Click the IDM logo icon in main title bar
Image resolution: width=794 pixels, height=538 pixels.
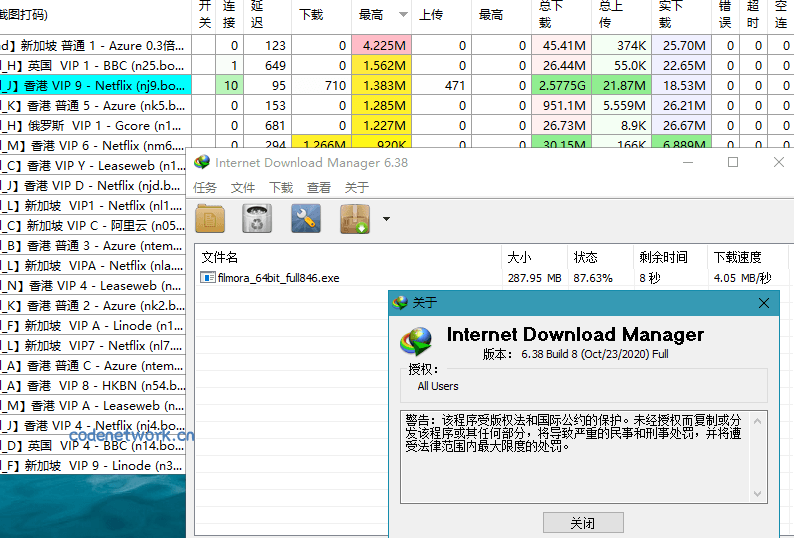(x=202, y=162)
